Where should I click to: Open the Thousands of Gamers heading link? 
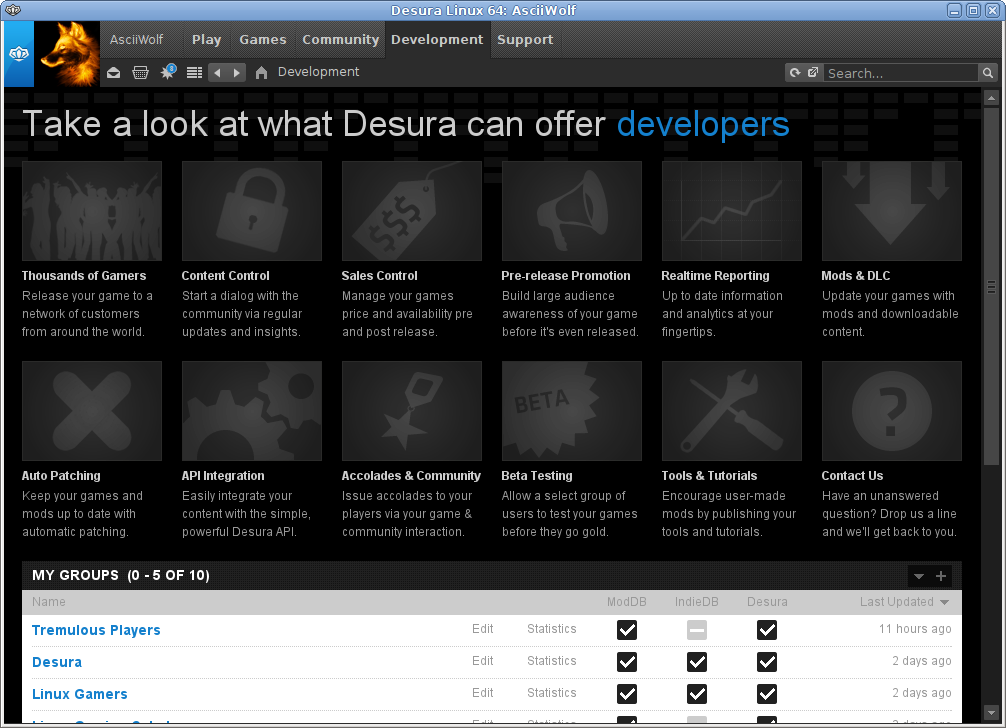pos(84,276)
